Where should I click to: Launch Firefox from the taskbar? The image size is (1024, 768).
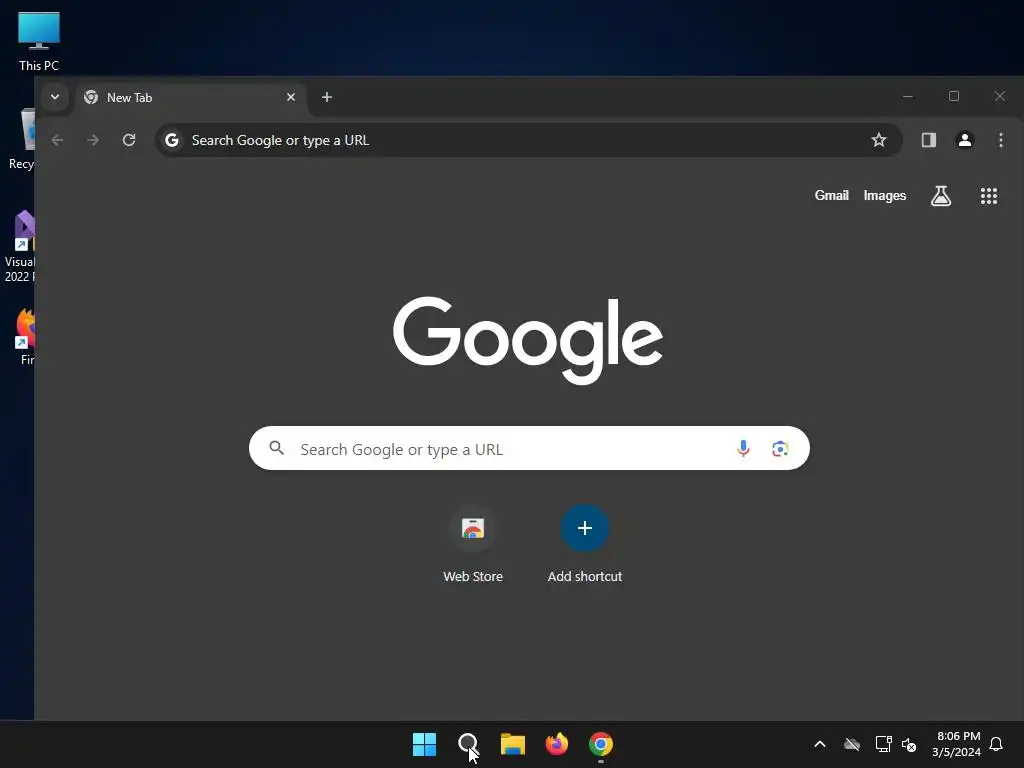point(556,744)
